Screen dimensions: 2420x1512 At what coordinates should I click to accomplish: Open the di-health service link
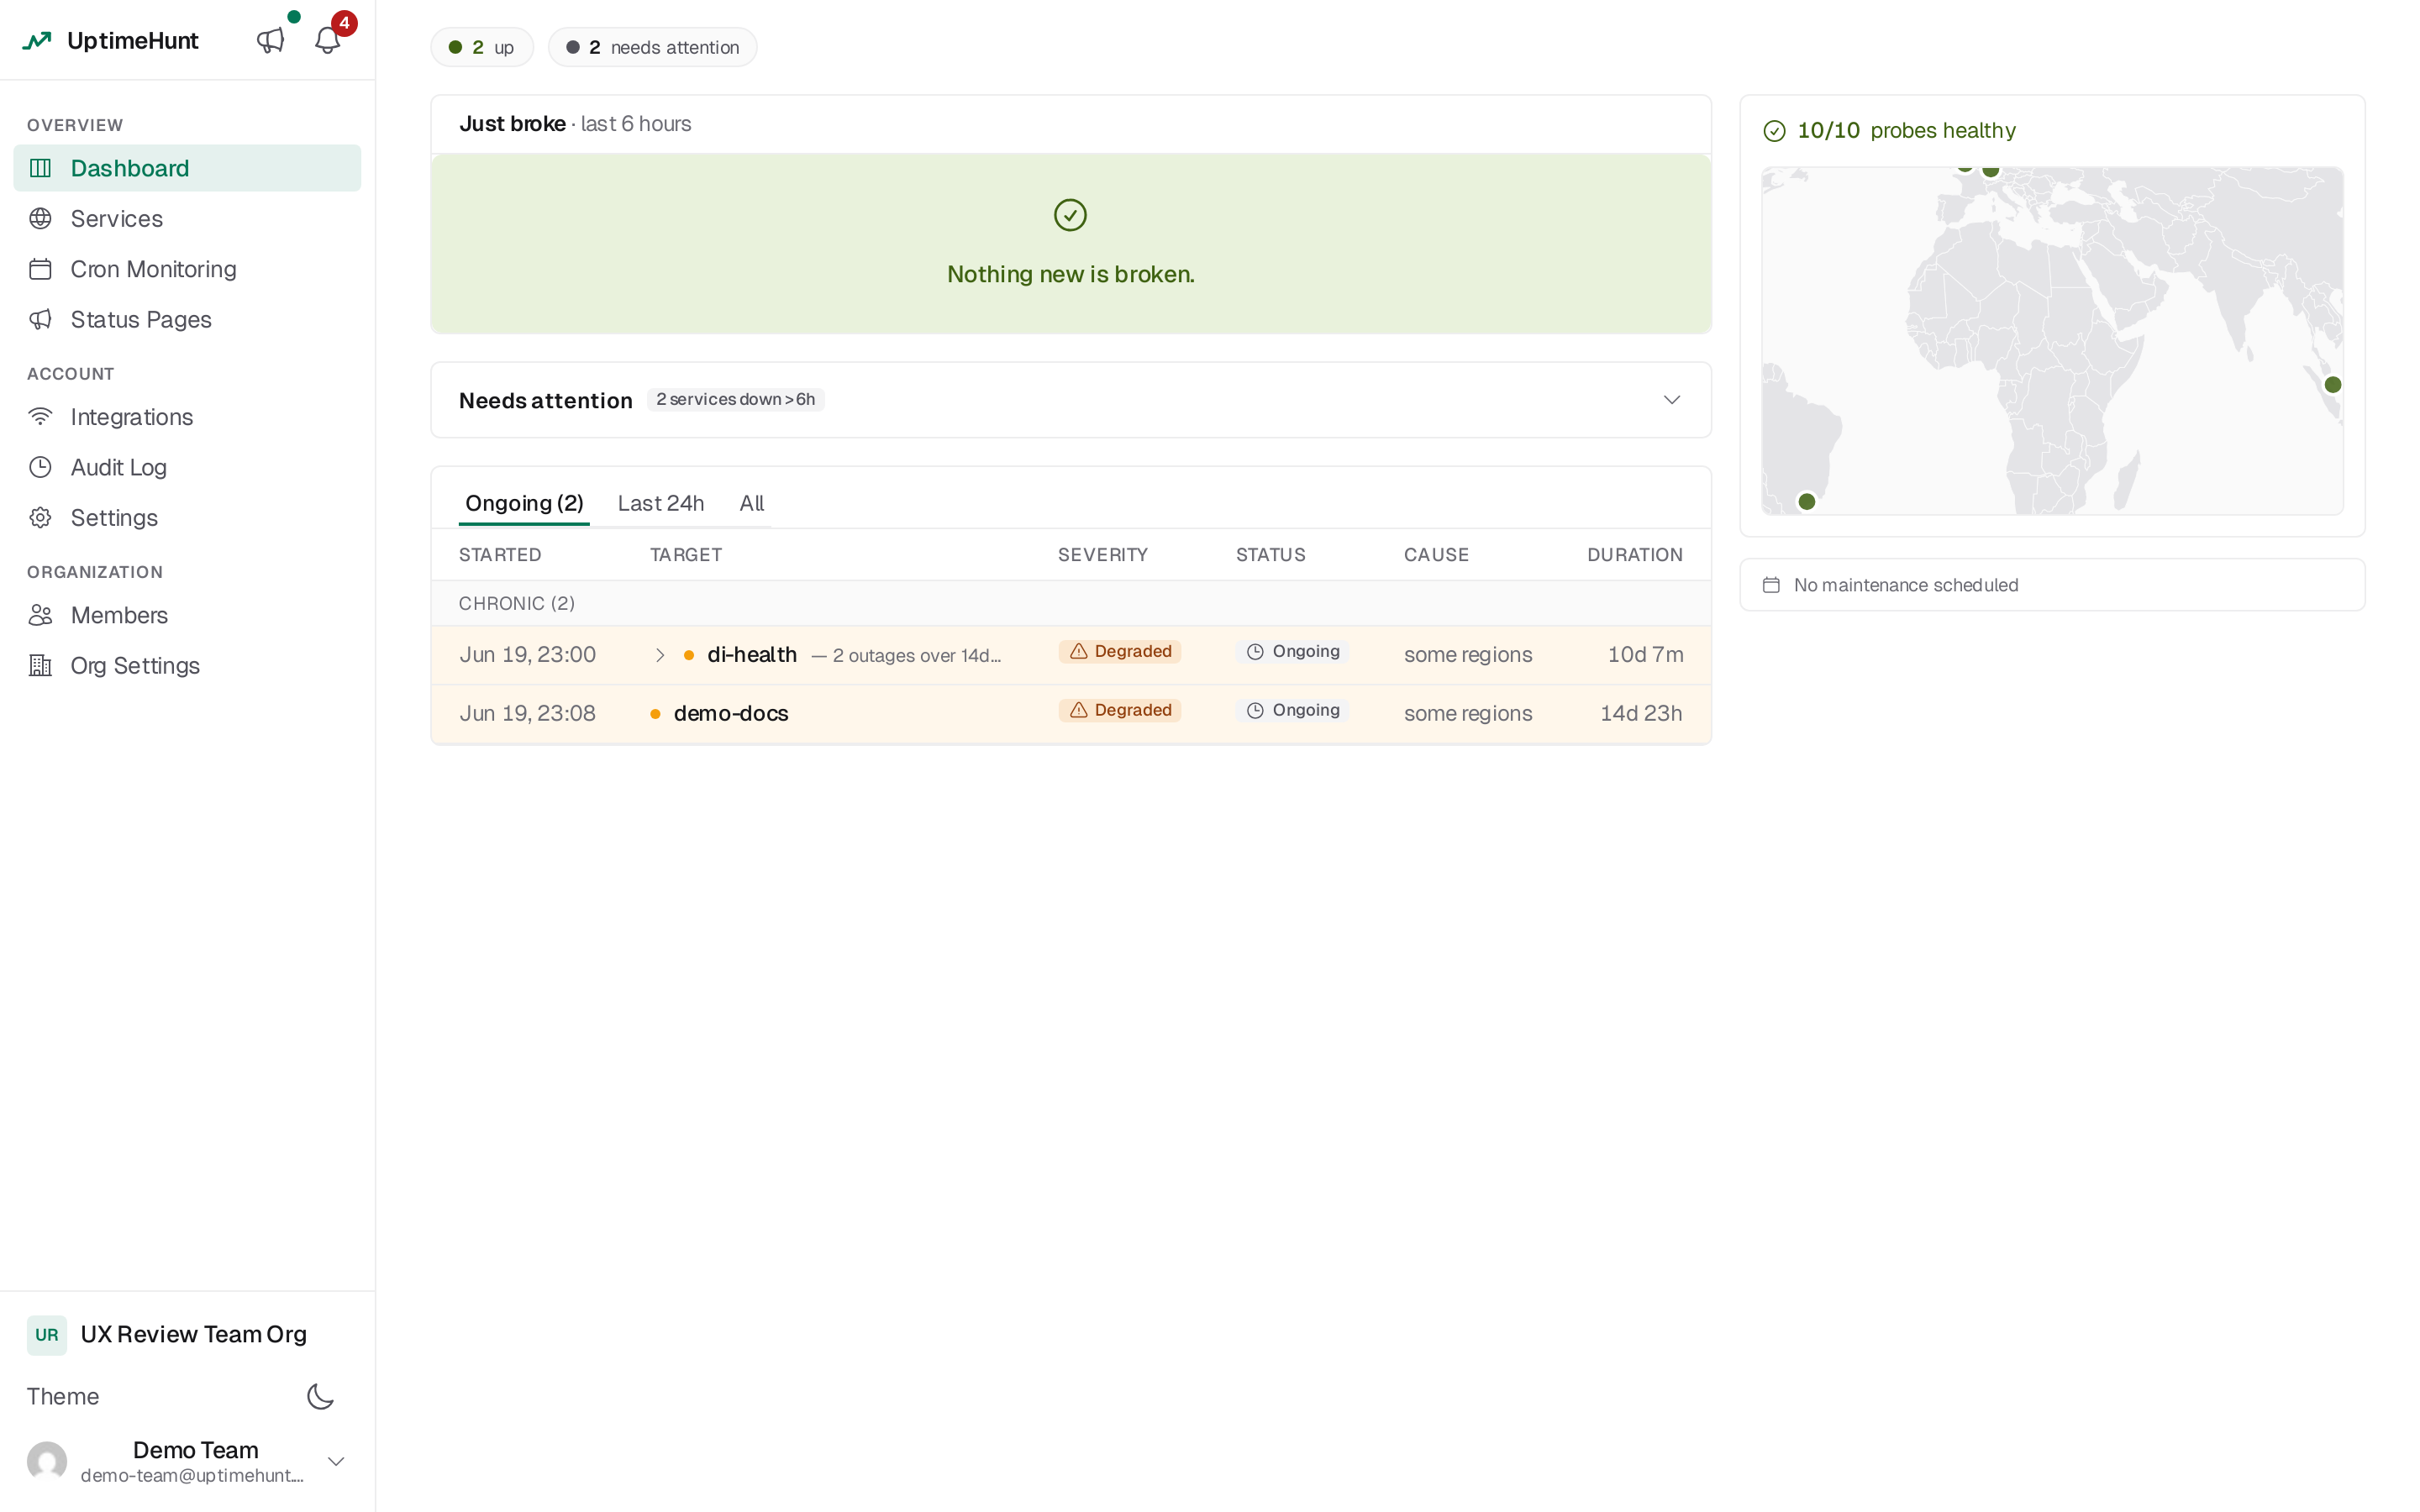752,655
